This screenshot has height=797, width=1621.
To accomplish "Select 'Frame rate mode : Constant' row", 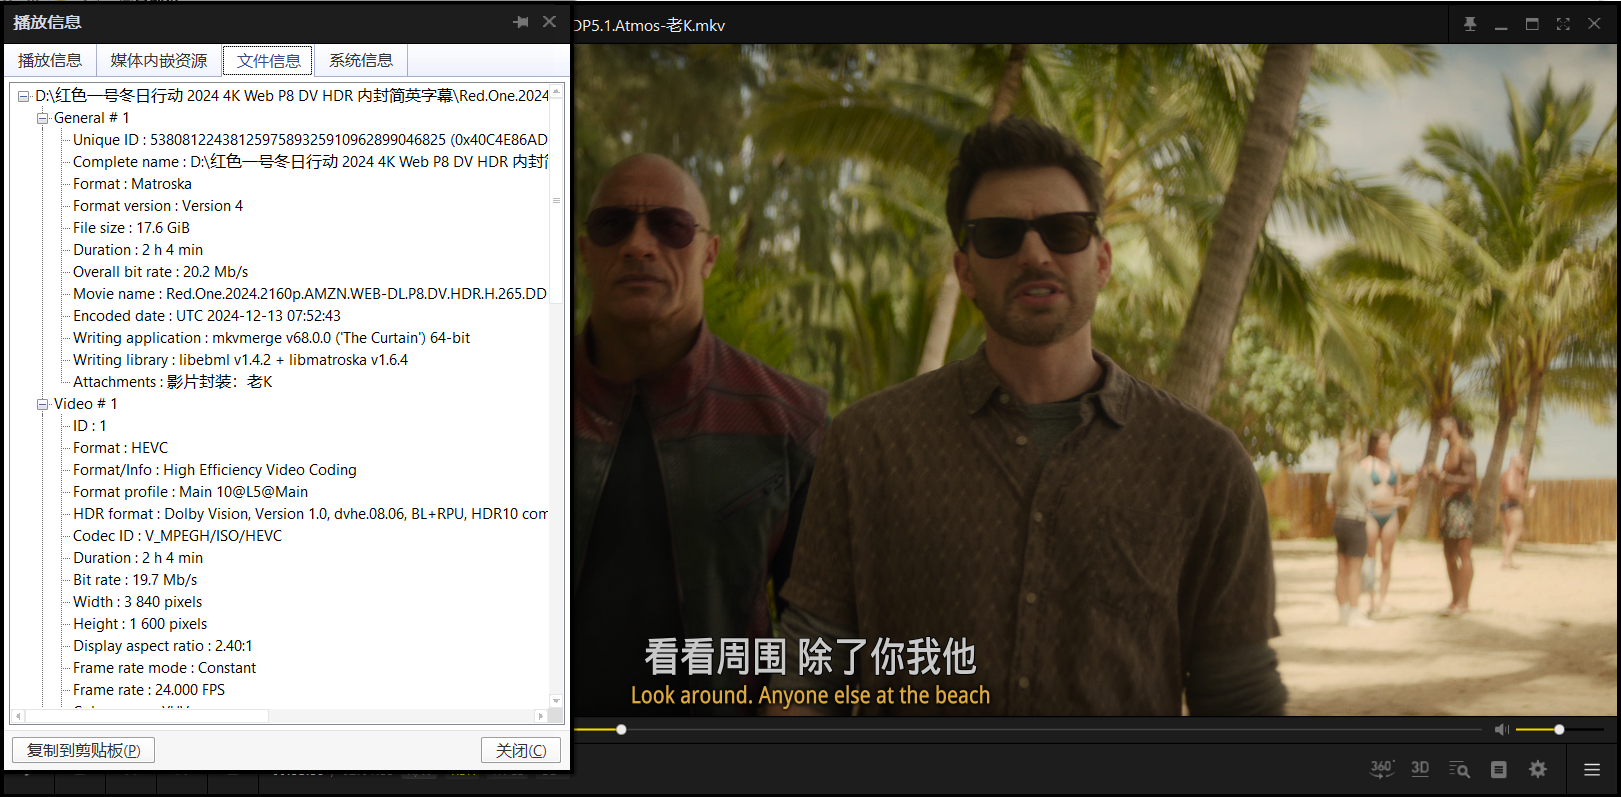I will [x=164, y=668].
